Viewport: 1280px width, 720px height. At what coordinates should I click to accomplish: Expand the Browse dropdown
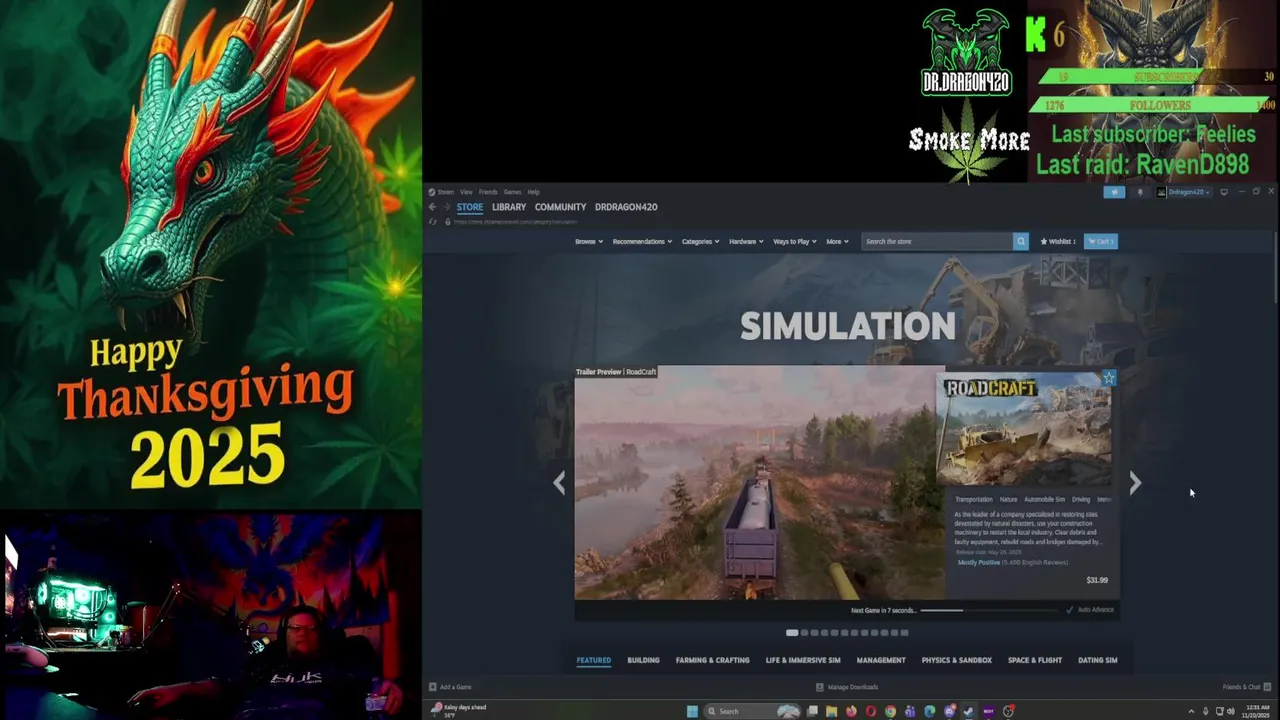[x=589, y=241]
